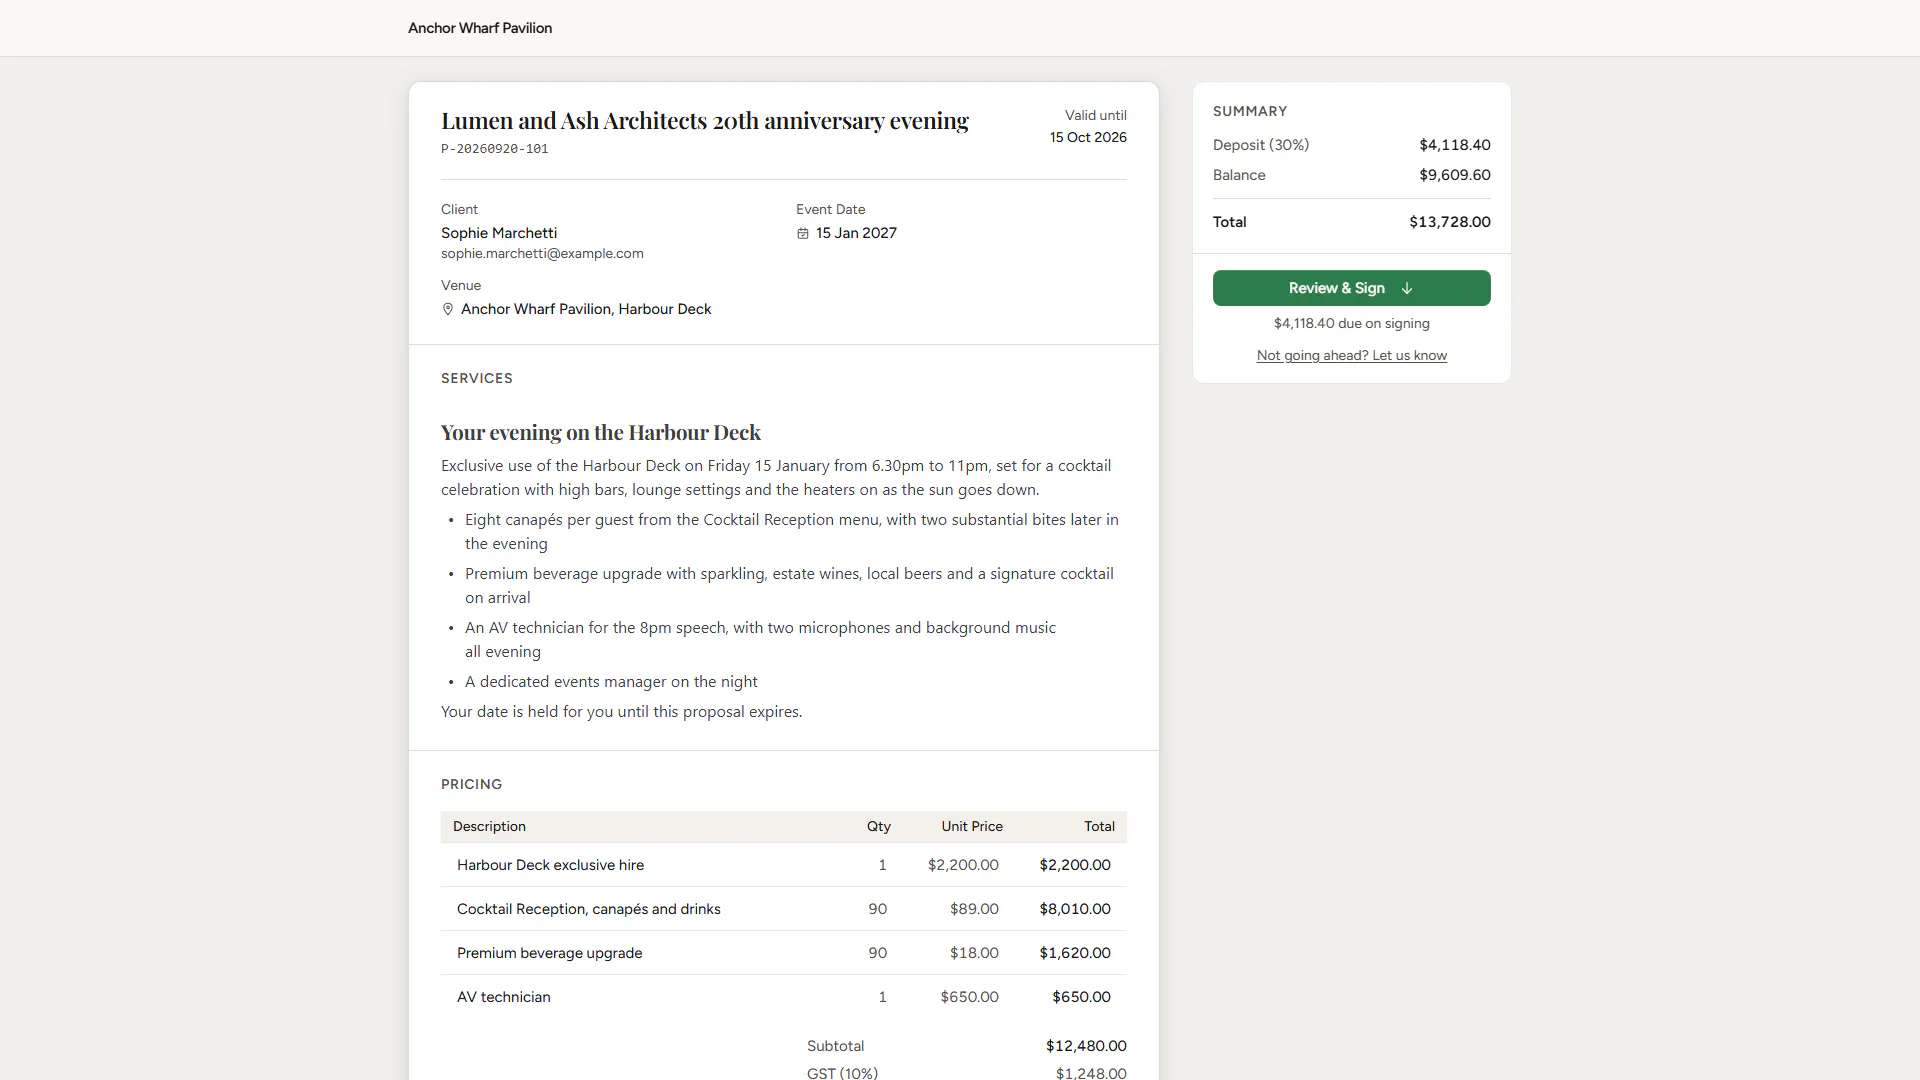Click the balance amount $9,609.60
This screenshot has height=1080, width=1920.
click(1455, 175)
